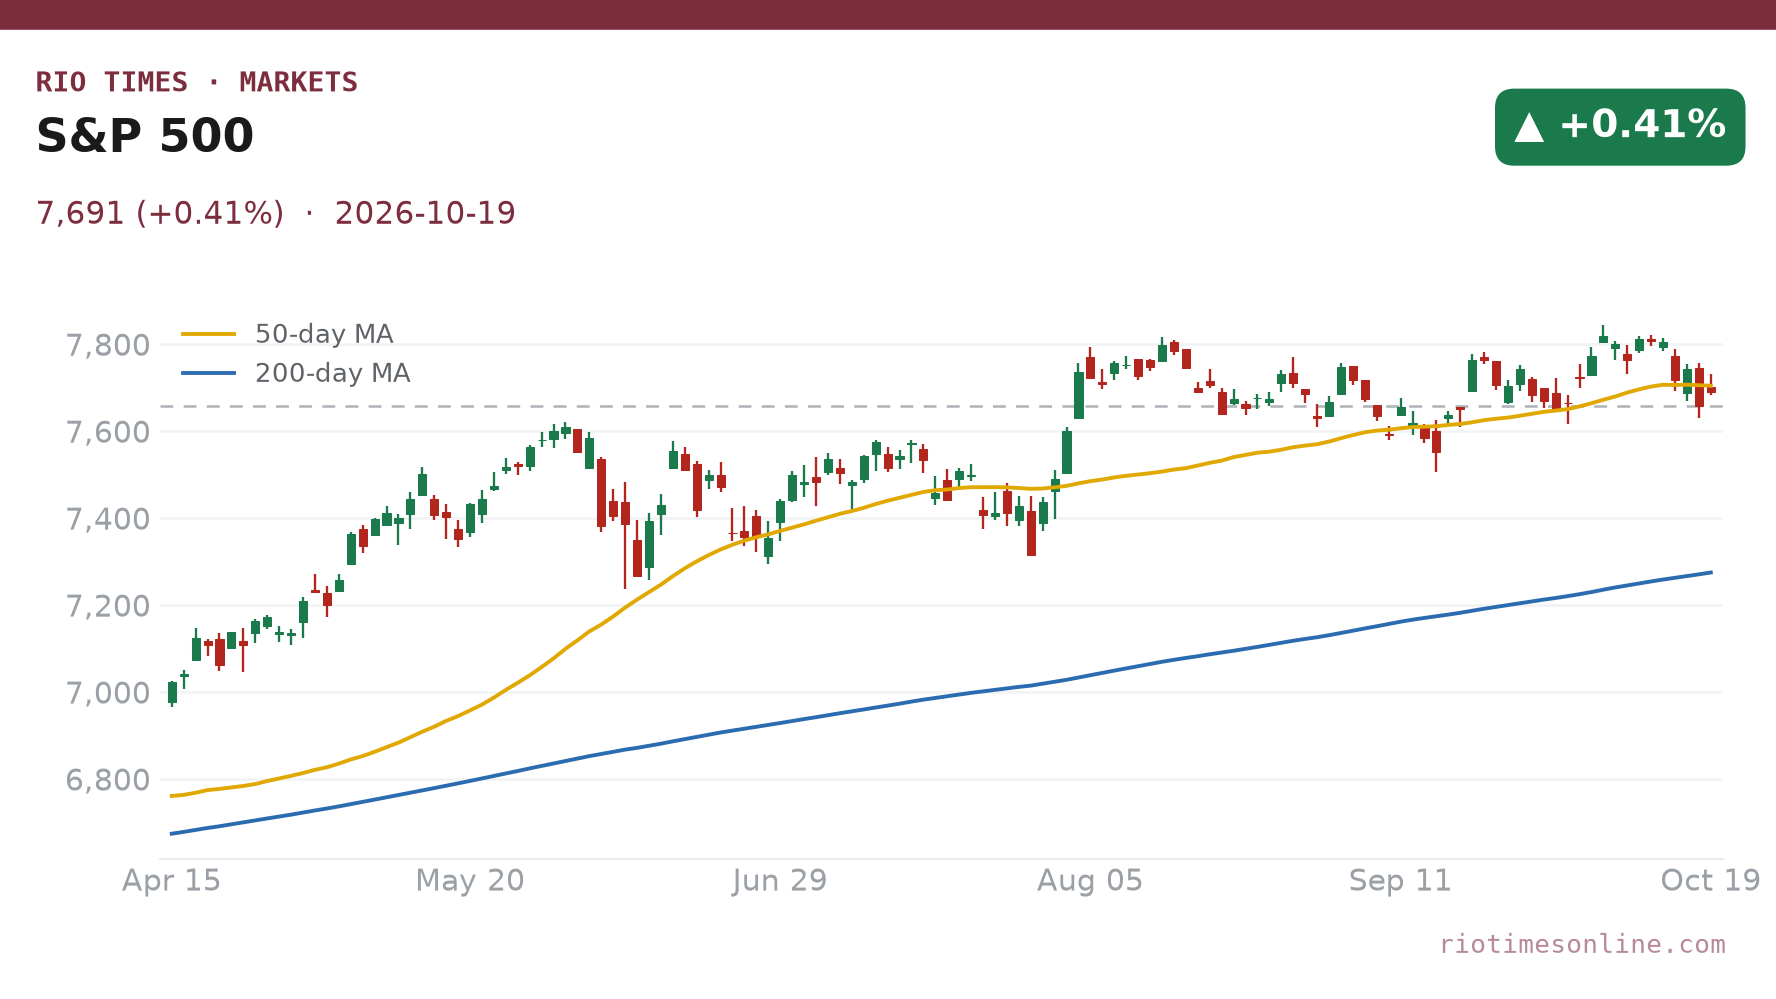Image resolution: width=1776 pixels, height=999 pixels.
Task: Click the 50-day MA legend label
Action: click(x=324, y=334)
